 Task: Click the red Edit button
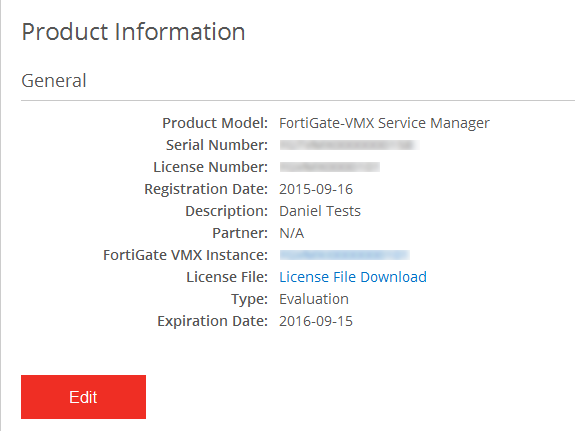[x=83, y=397]
